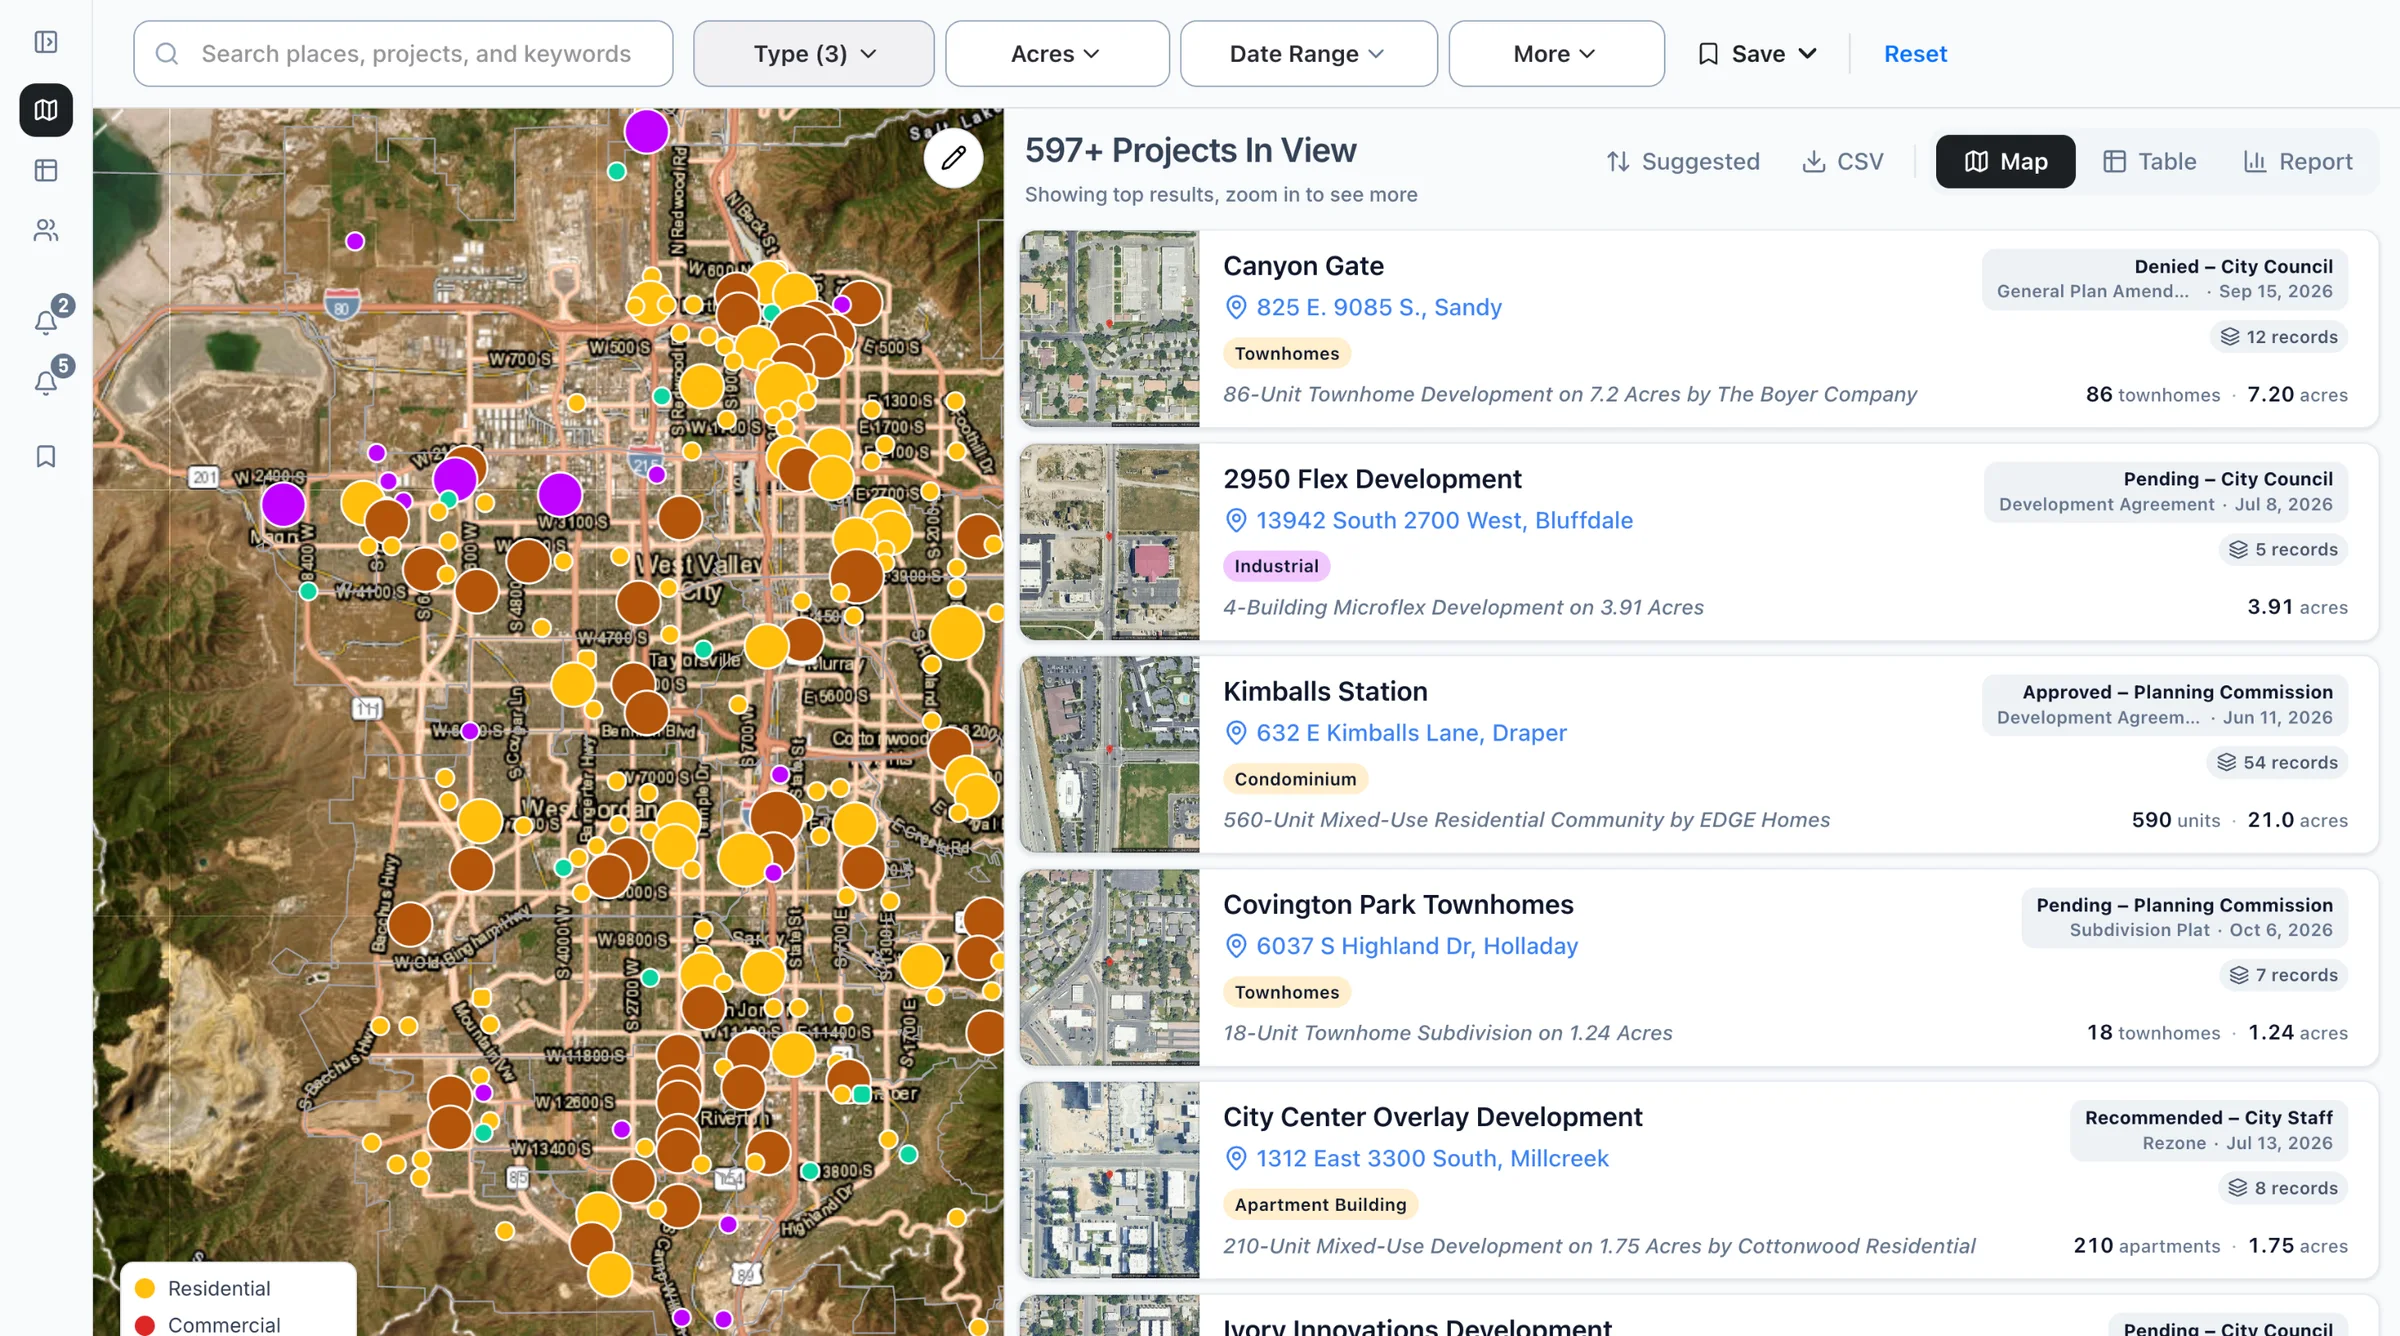Screen dimensions: 2400x1336
Task: Click the pencil draw tool on map
Action: (x=953, y=157)
